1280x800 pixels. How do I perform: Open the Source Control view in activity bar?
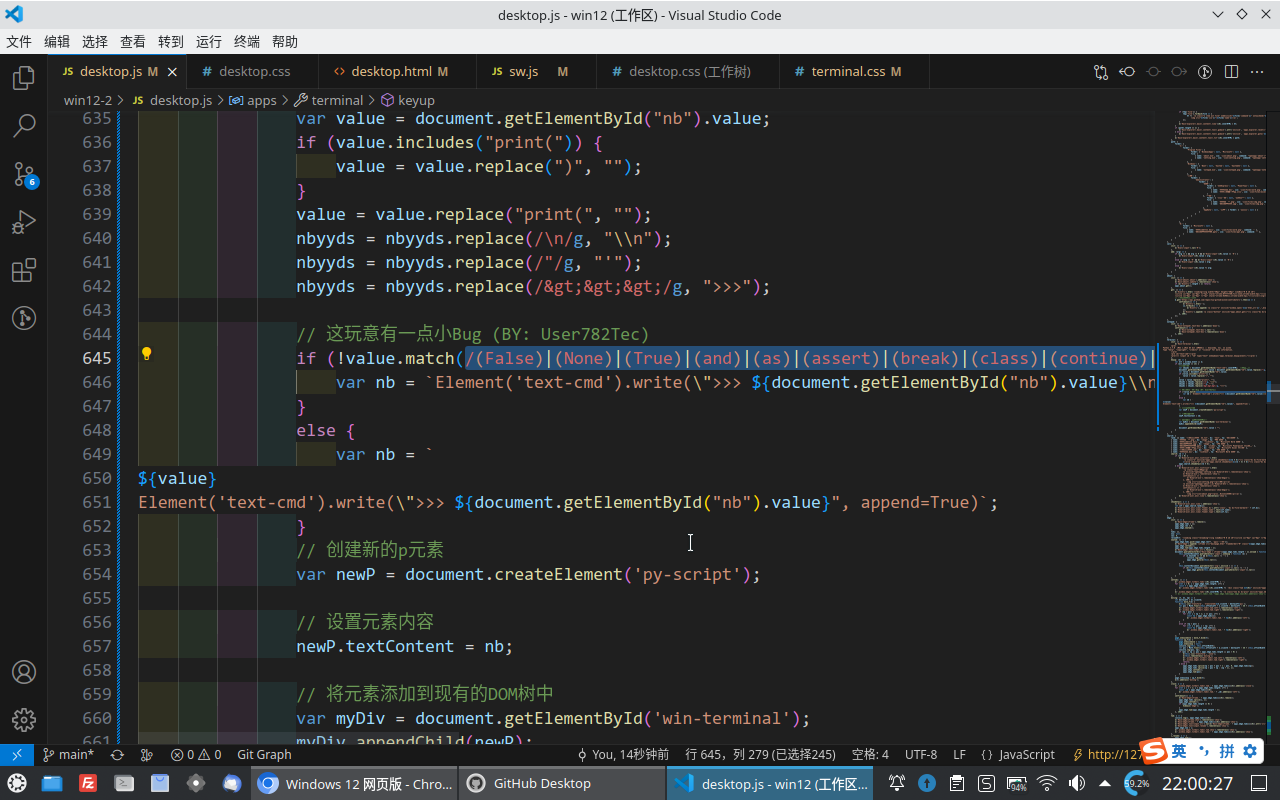coord(23,174)
